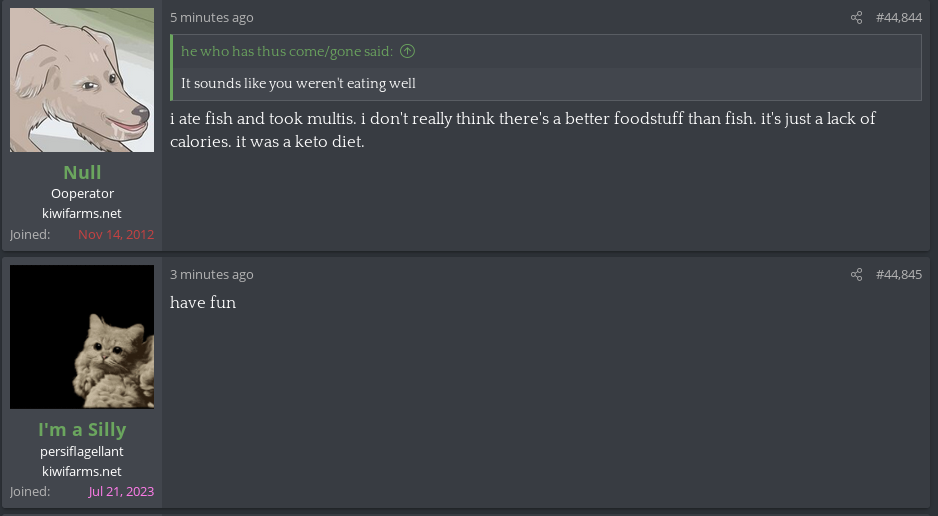Click kiwifarms.net under I'm a Silly

pos(82,471)
